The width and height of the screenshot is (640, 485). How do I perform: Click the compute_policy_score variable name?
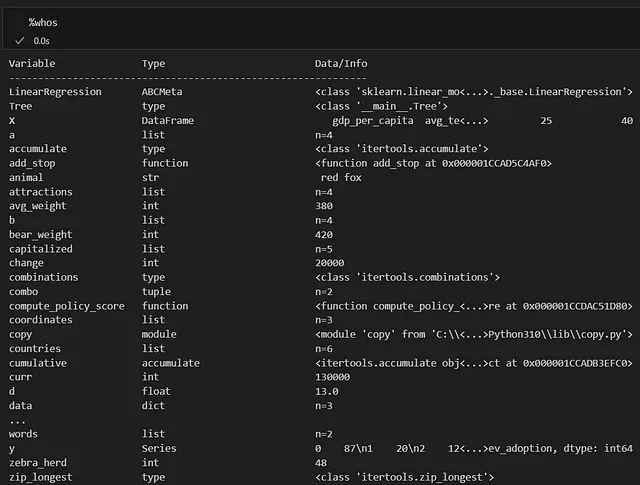67,306
